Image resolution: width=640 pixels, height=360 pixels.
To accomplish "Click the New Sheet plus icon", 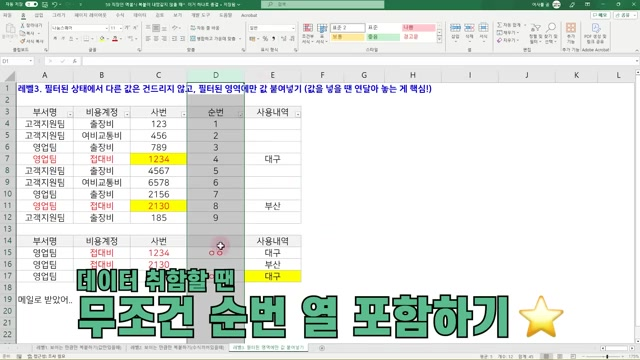I will click(322, 348).
